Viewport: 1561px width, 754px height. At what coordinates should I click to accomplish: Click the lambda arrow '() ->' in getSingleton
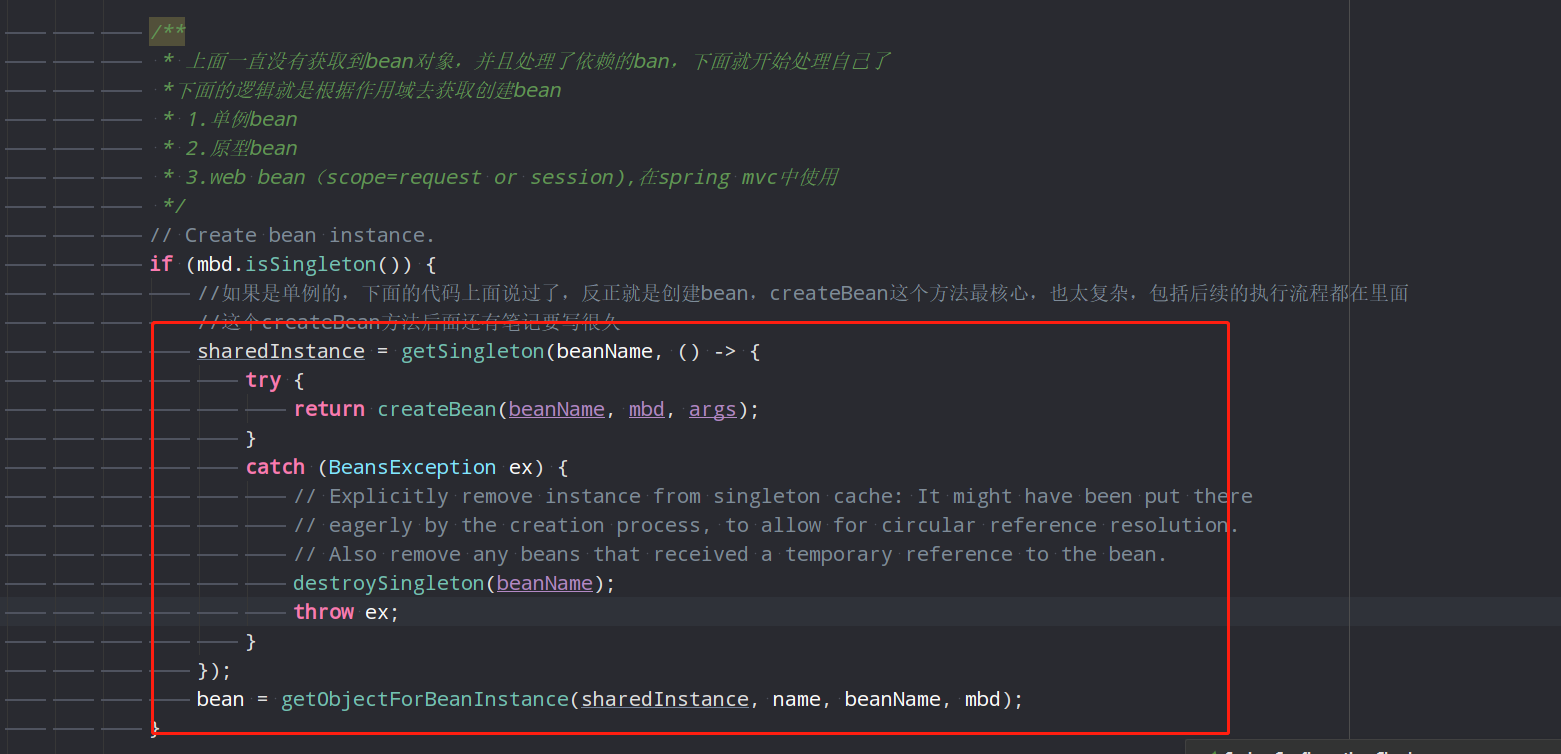click(707, 352)
